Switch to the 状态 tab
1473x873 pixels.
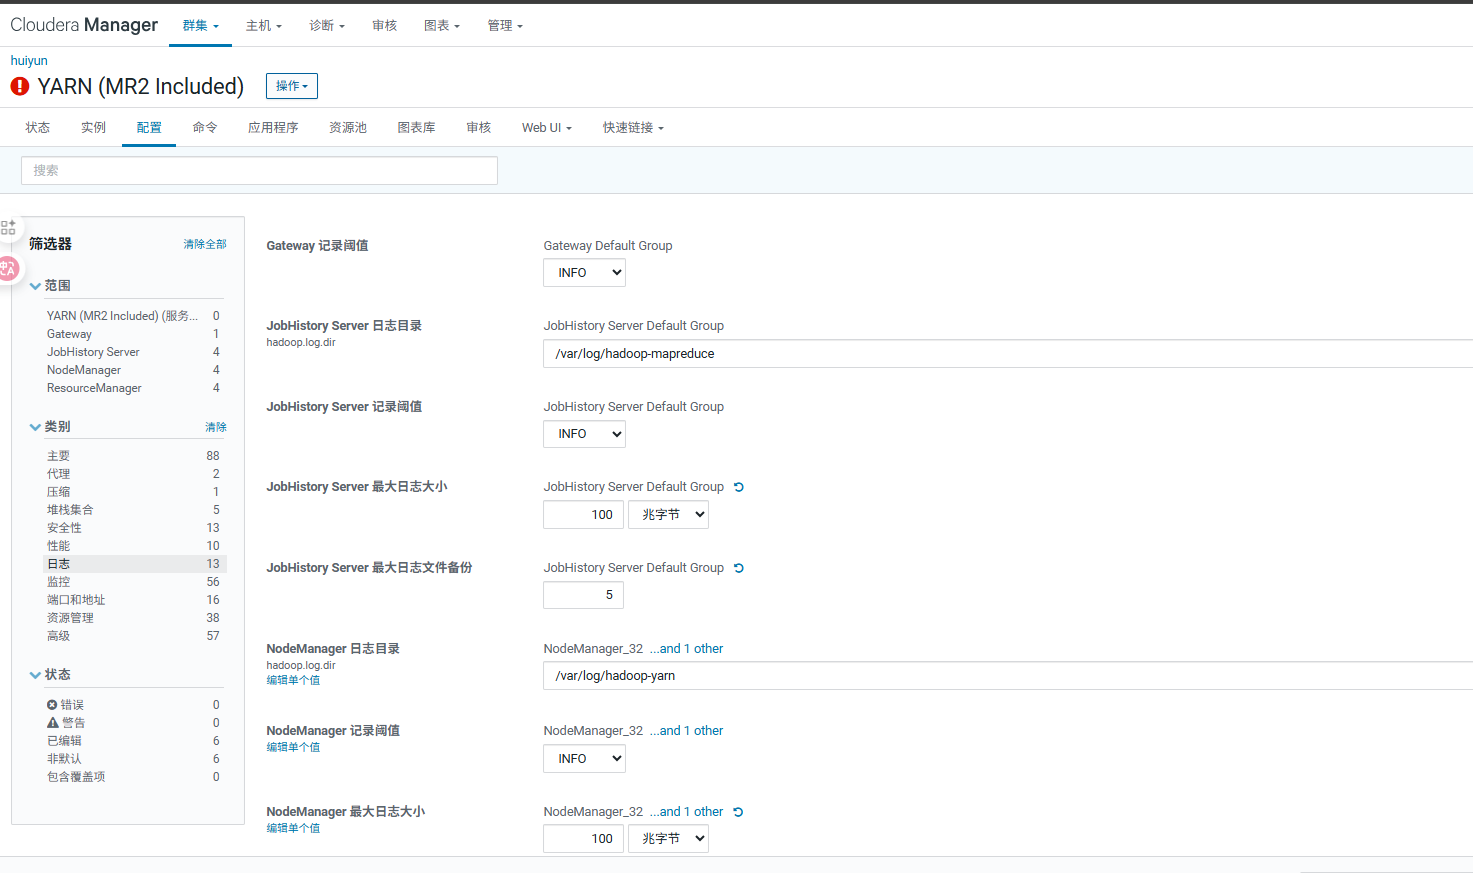coord(38,128)
